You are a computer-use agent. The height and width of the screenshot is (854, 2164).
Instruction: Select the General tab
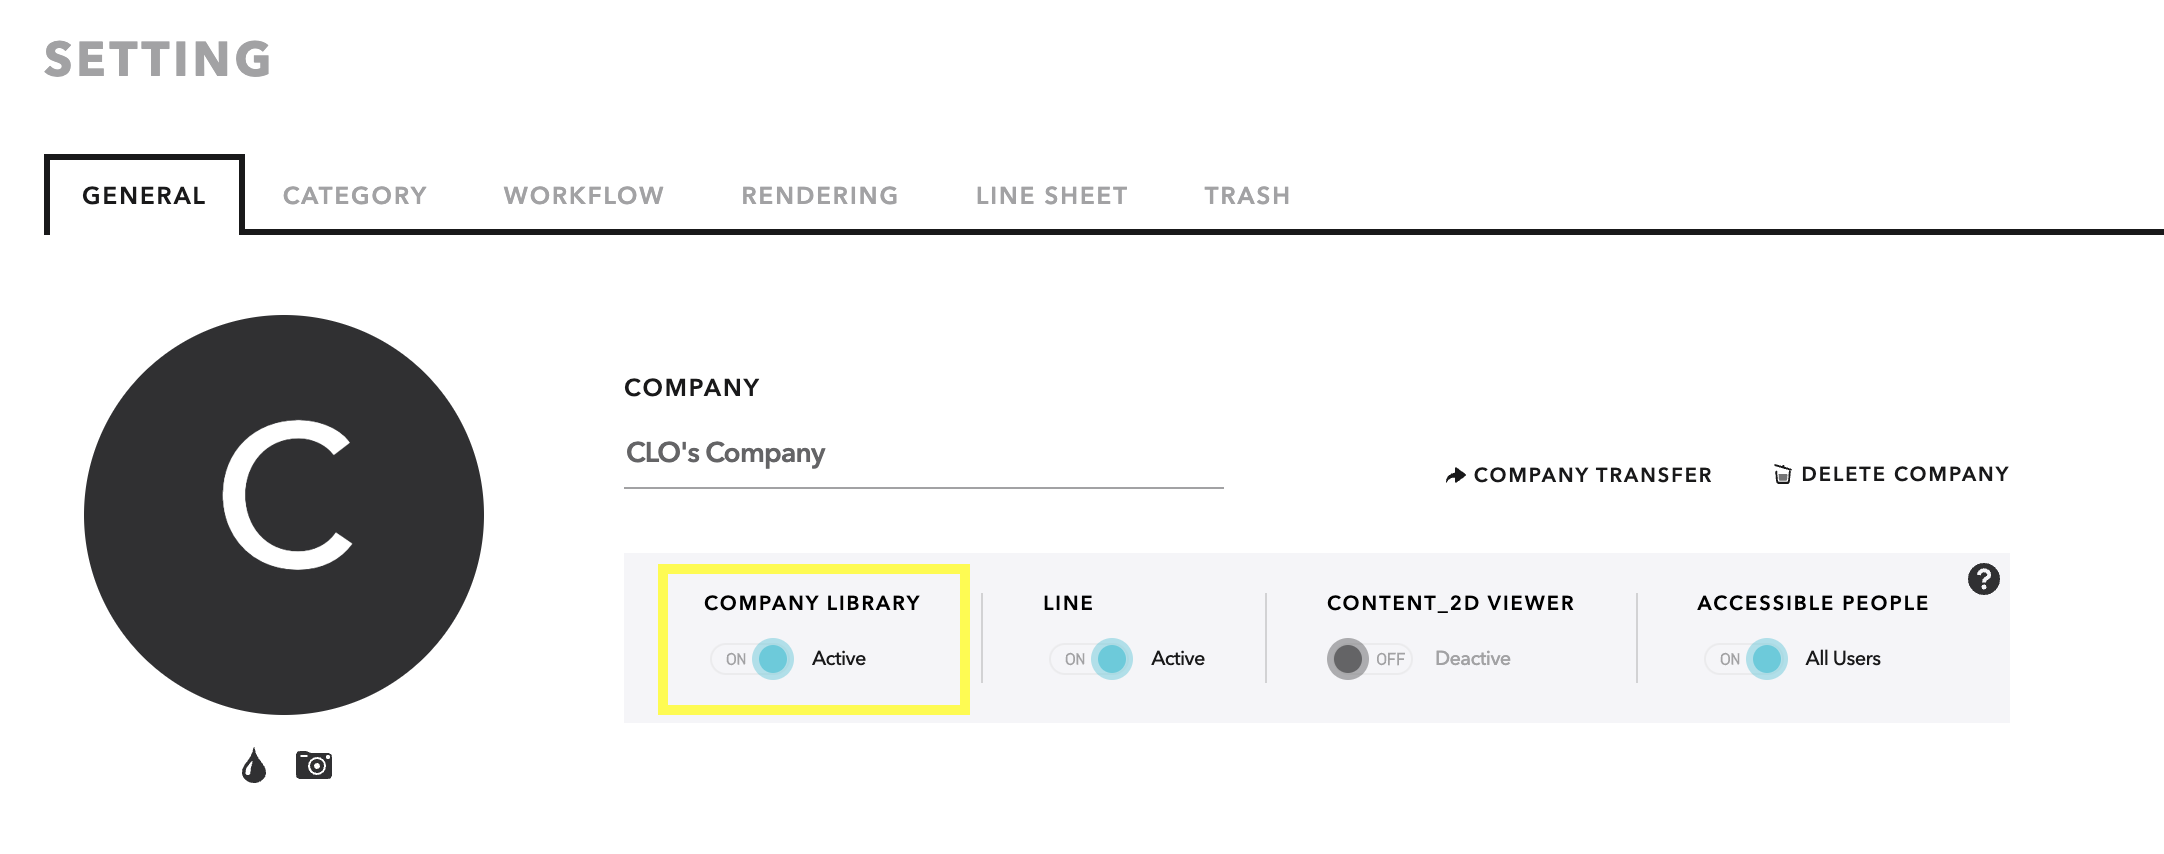pos(144,195)
